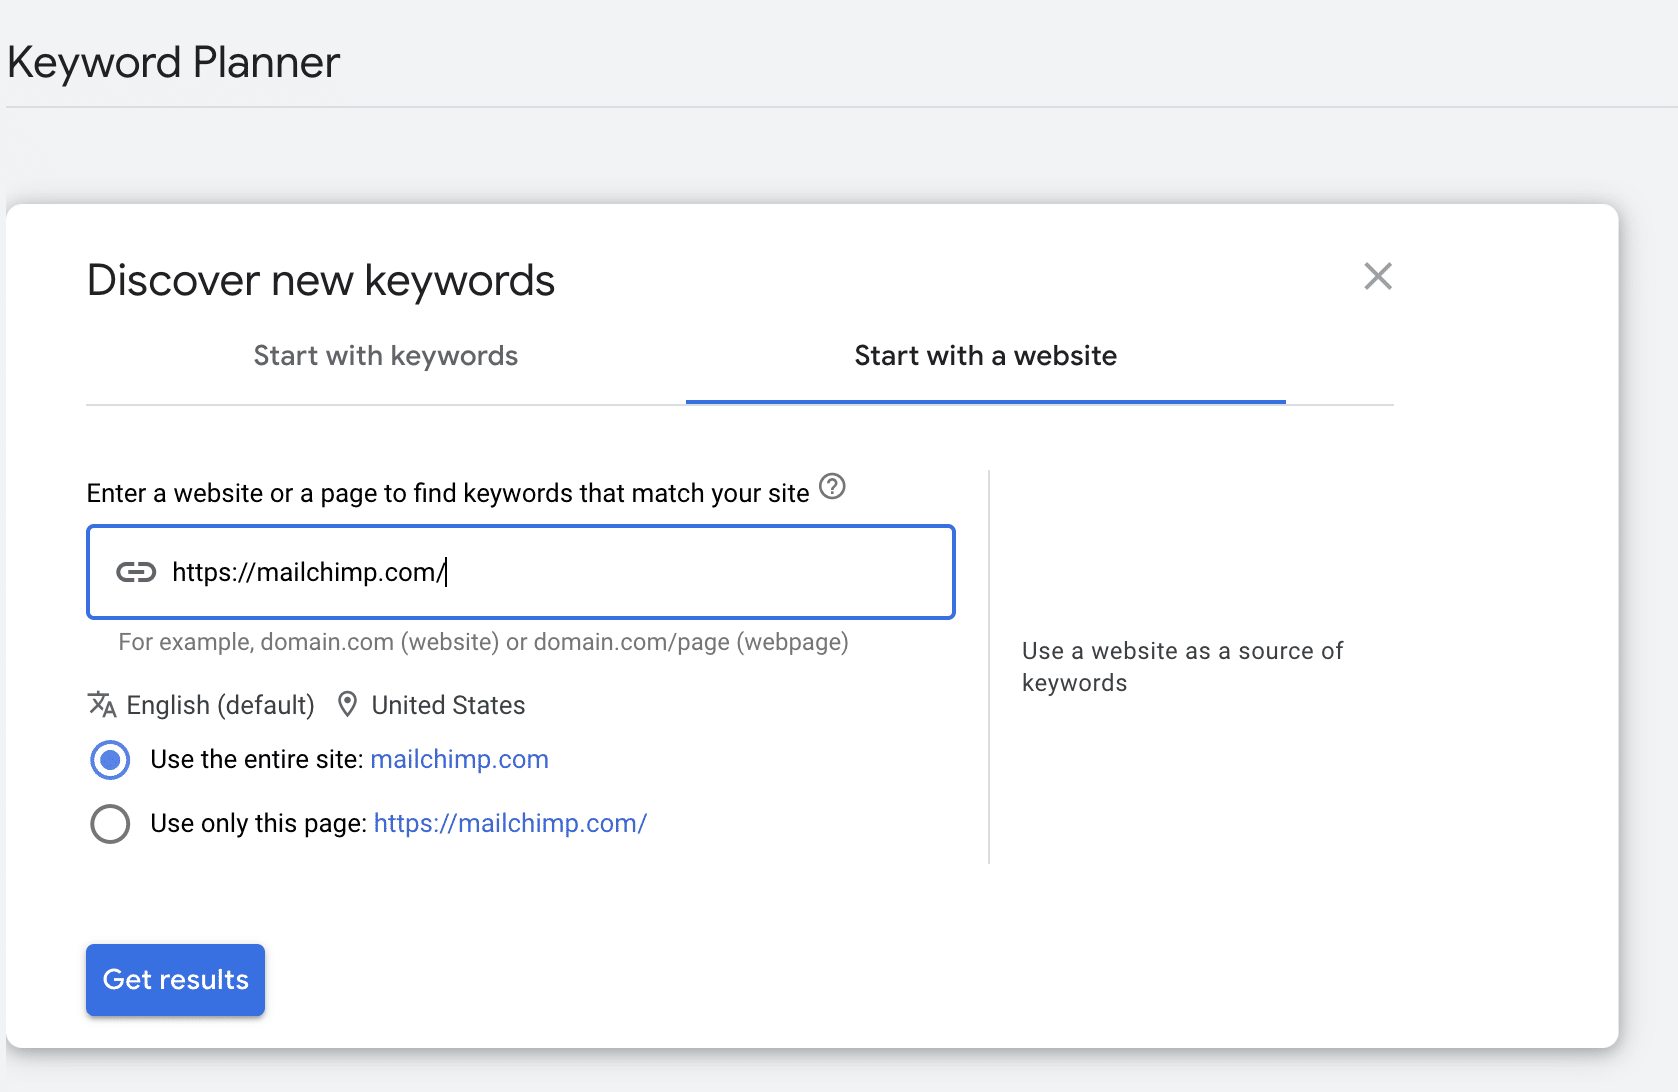
Task: Click the 'Use a website as a source' text
Action: (x=1182, y=667)
